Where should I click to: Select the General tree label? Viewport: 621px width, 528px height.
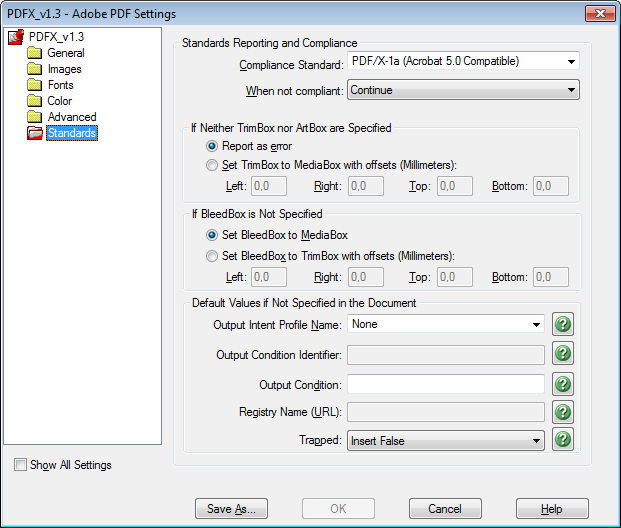(66, 53)
